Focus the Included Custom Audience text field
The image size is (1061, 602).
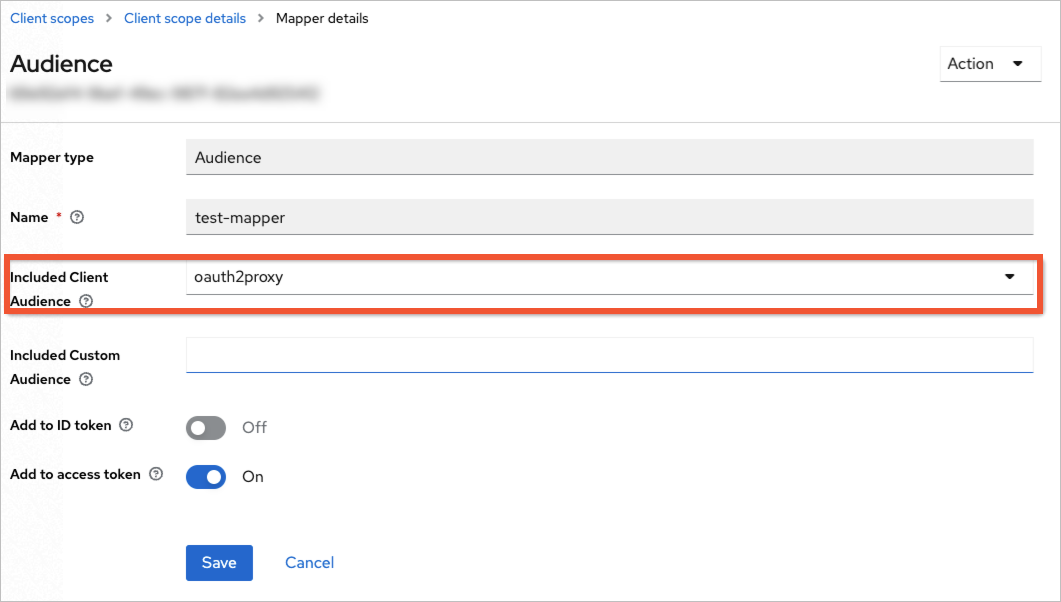click(x=609, y=354)
